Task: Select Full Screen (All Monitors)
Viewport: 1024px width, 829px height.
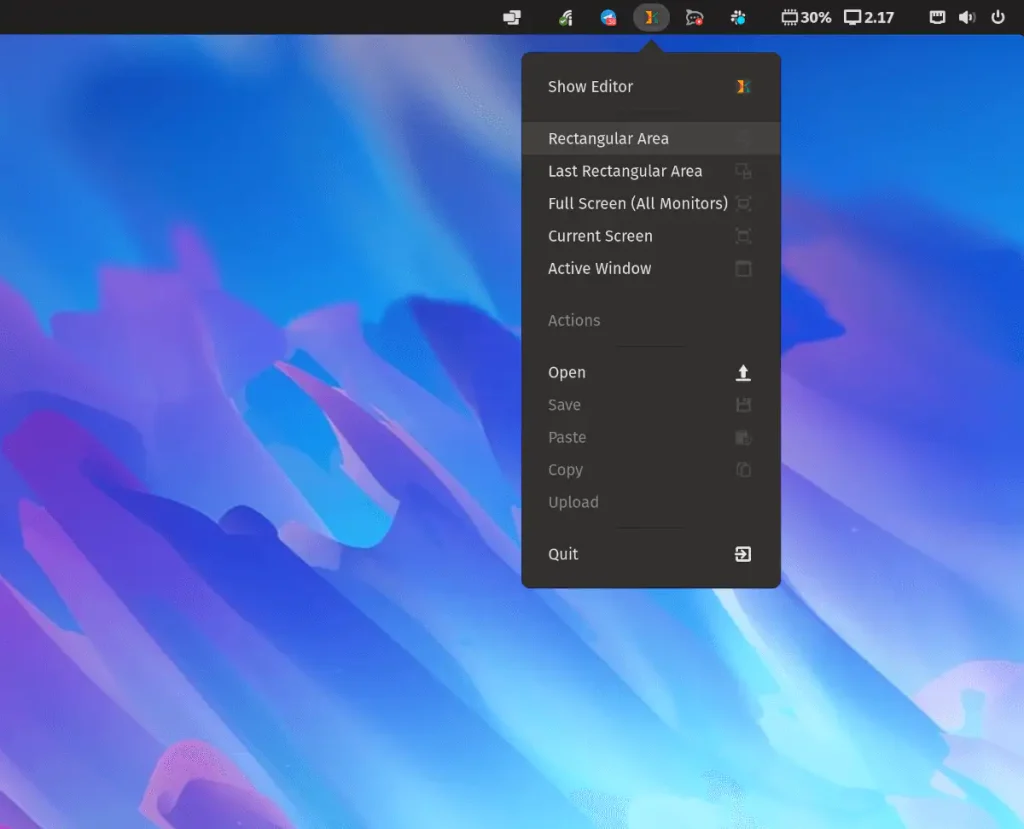Action: (x=637, y=203)
